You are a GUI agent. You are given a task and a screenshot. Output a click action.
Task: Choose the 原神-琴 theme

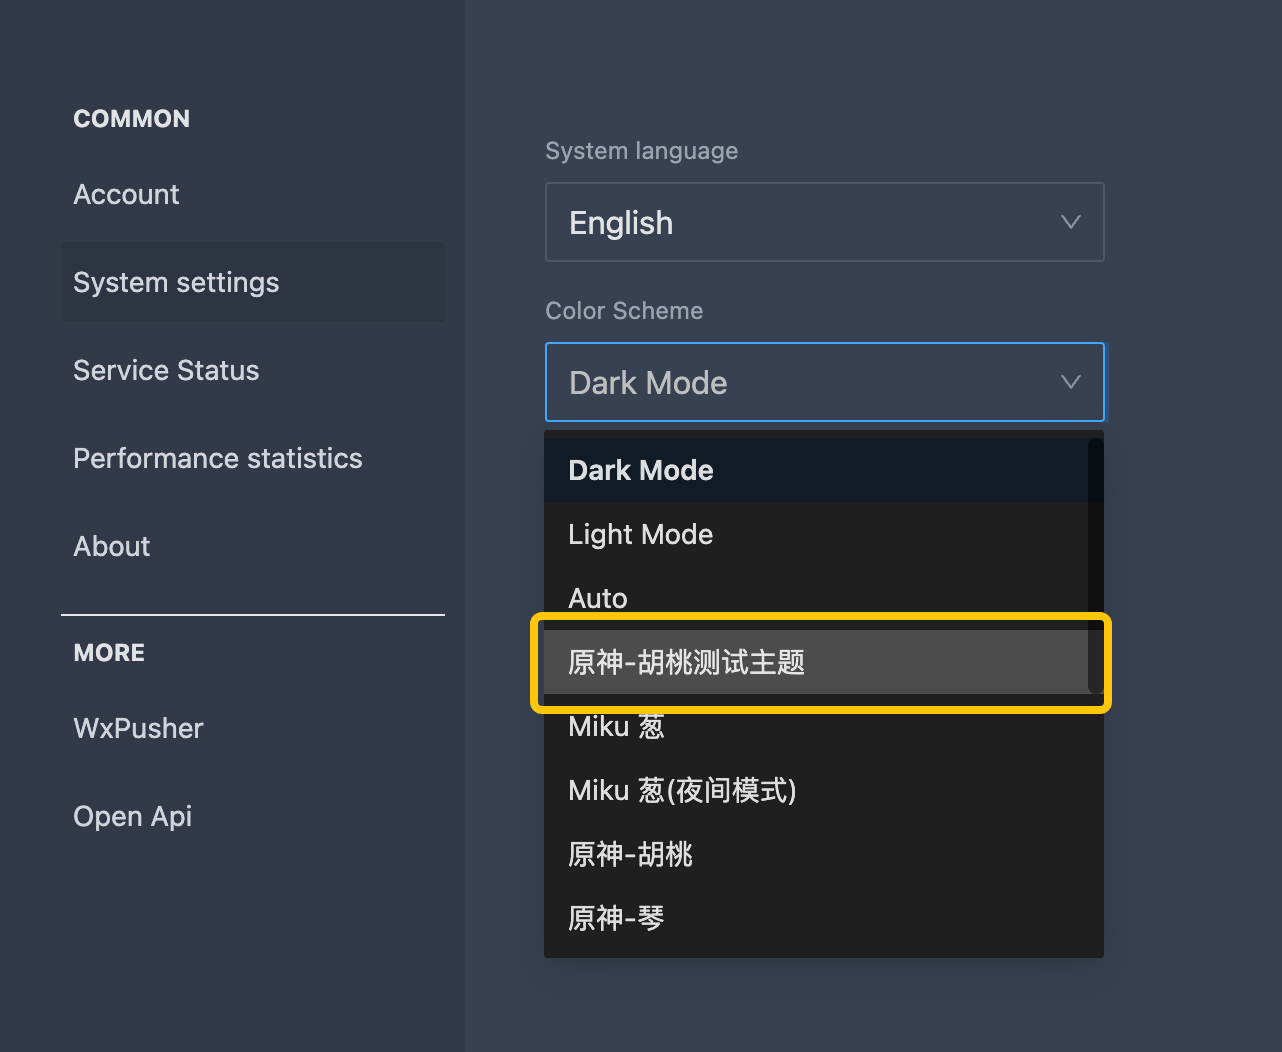coord(616,918)
